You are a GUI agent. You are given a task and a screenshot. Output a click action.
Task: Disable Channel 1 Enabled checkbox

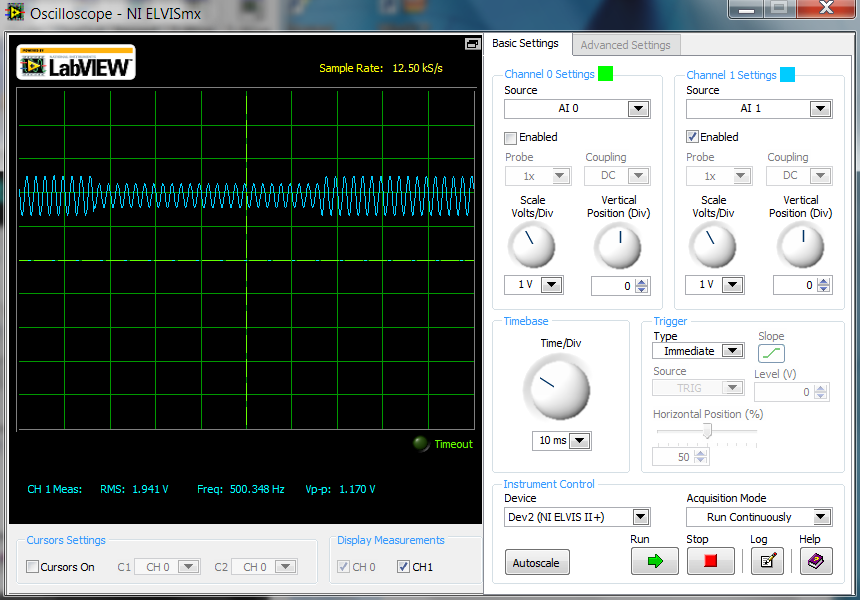tap(692, 137)
